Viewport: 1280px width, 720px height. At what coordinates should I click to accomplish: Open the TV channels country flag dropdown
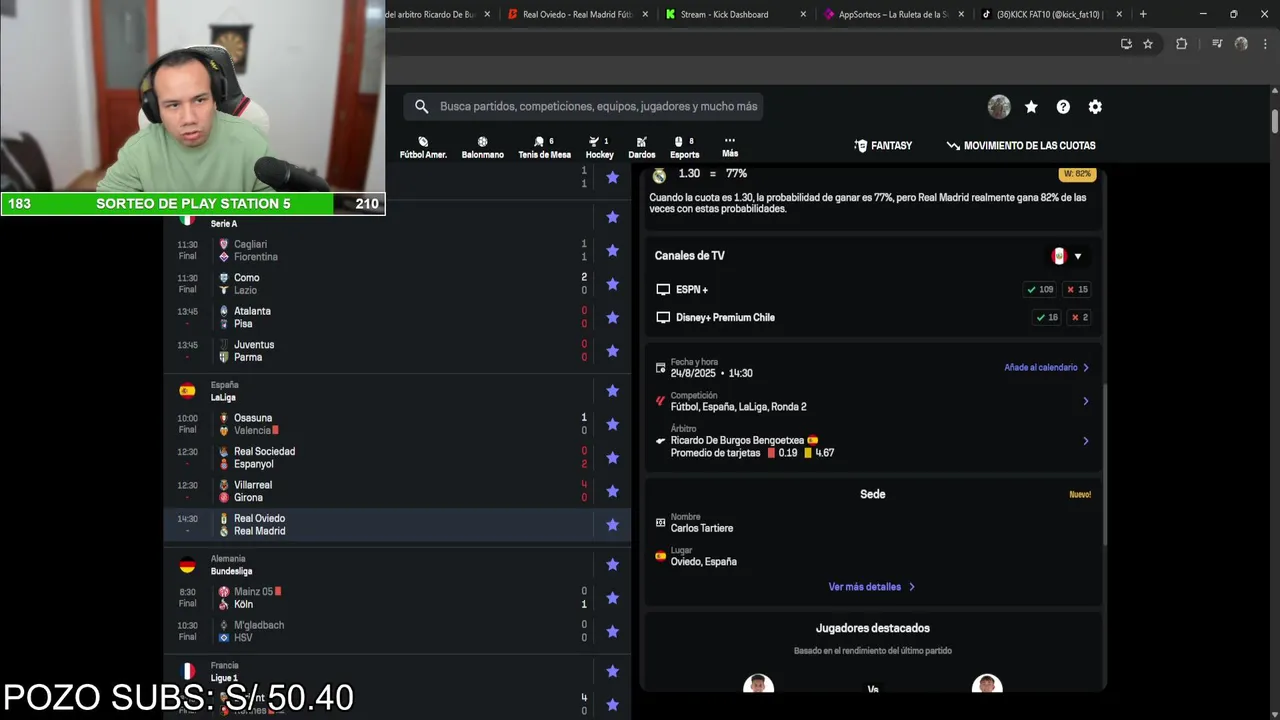pos(1066,256)
